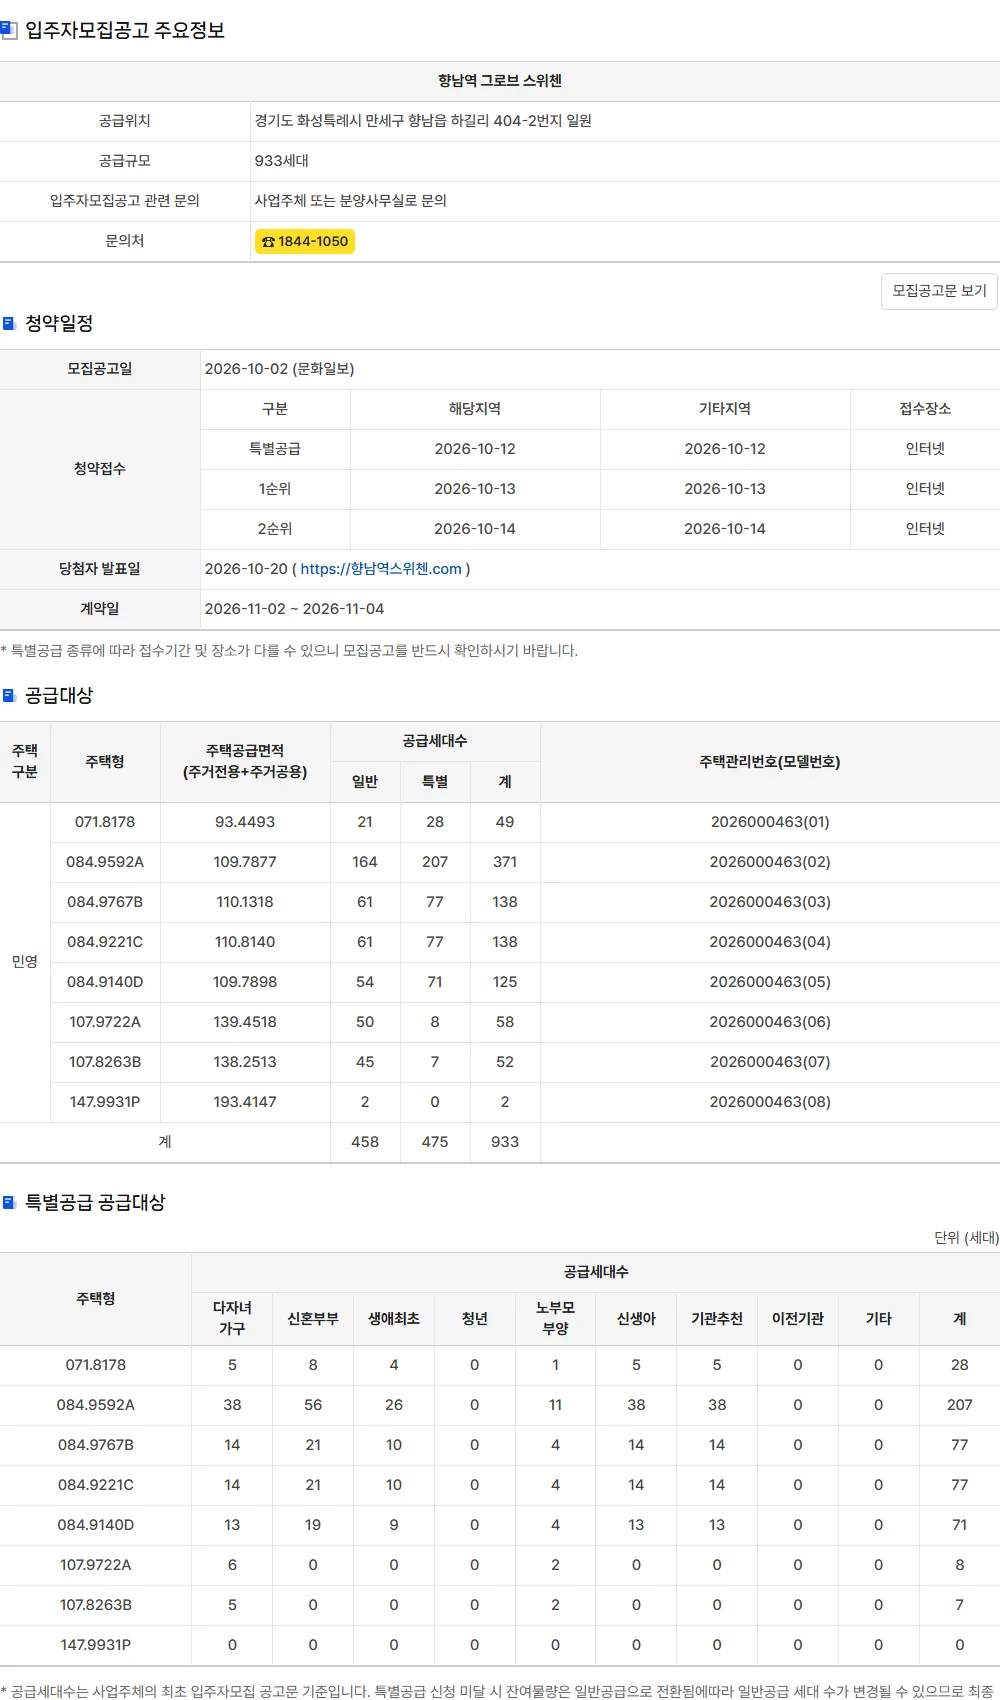The height and width of the screenshot is (1700, 1000).
Task: Click the 1순위 row label
Action: pyautogui.click(x=275, y=489)
